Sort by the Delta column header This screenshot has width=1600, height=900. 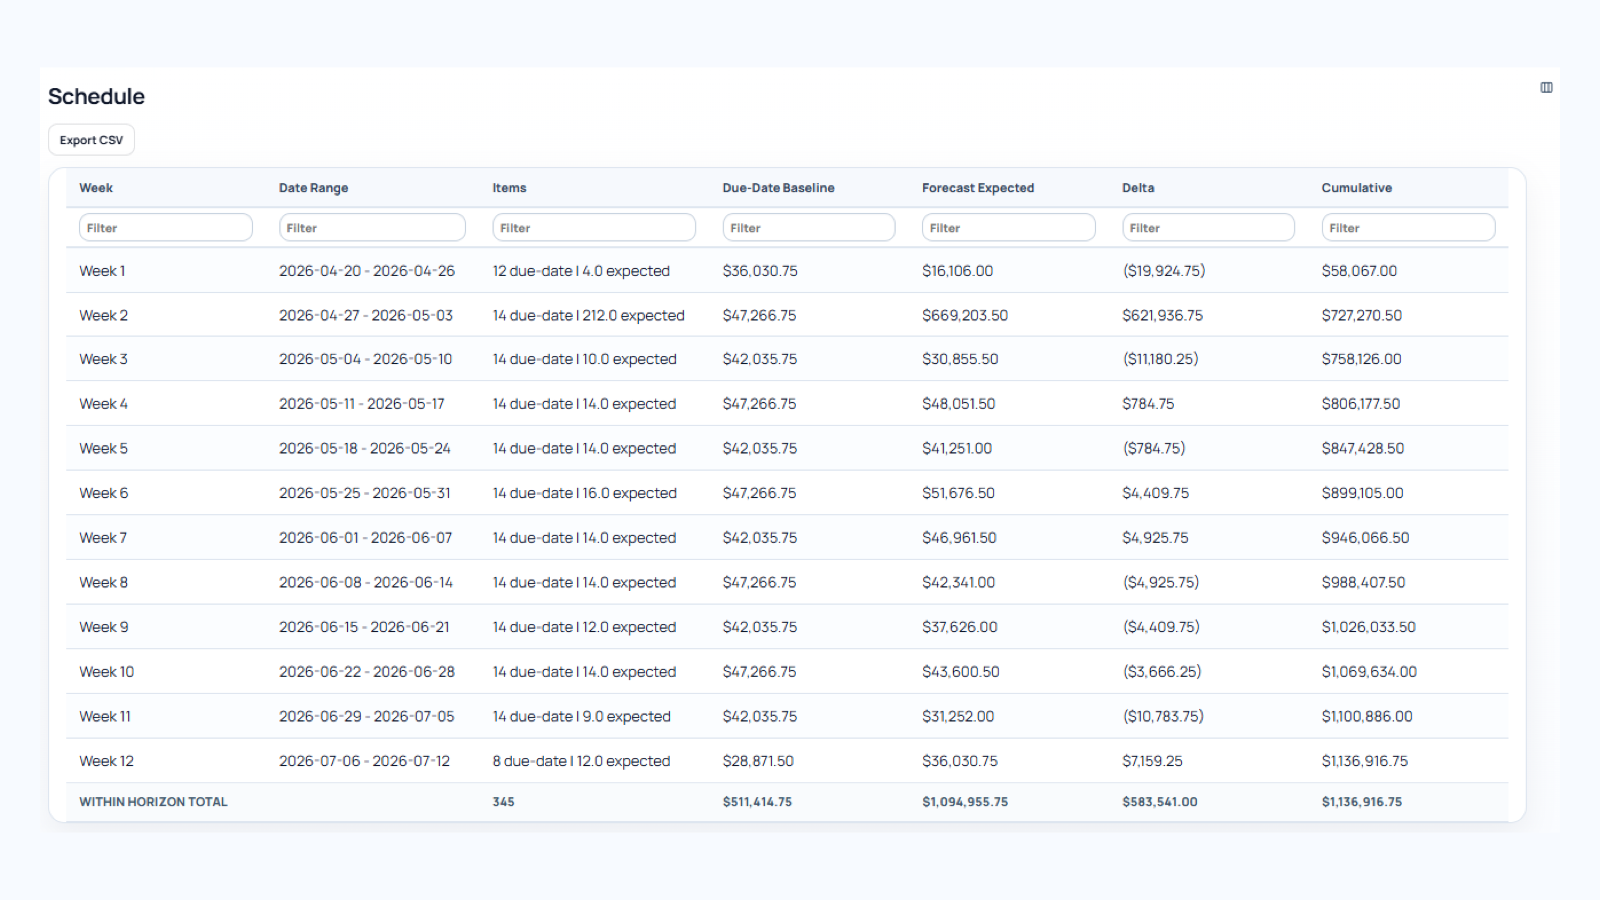pos(1138,188)
